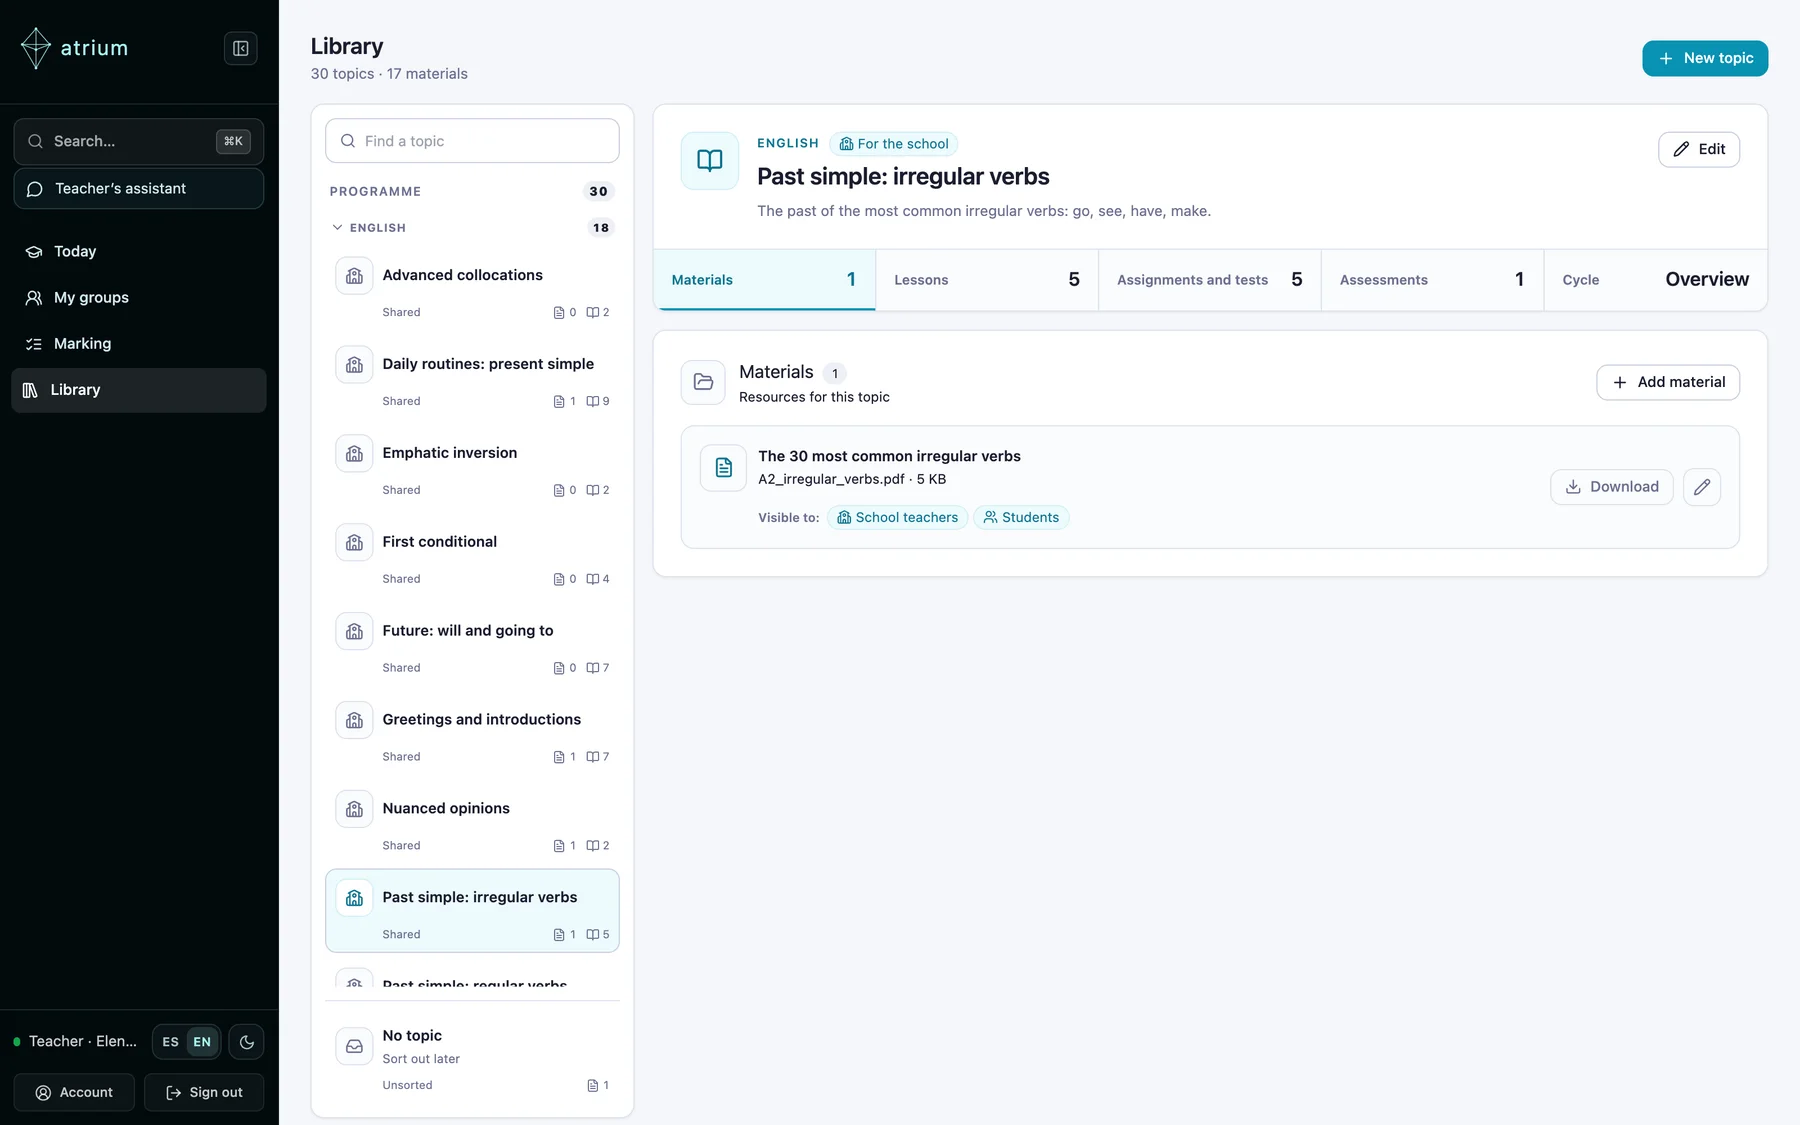Click the atrium logo

[74, 48]
